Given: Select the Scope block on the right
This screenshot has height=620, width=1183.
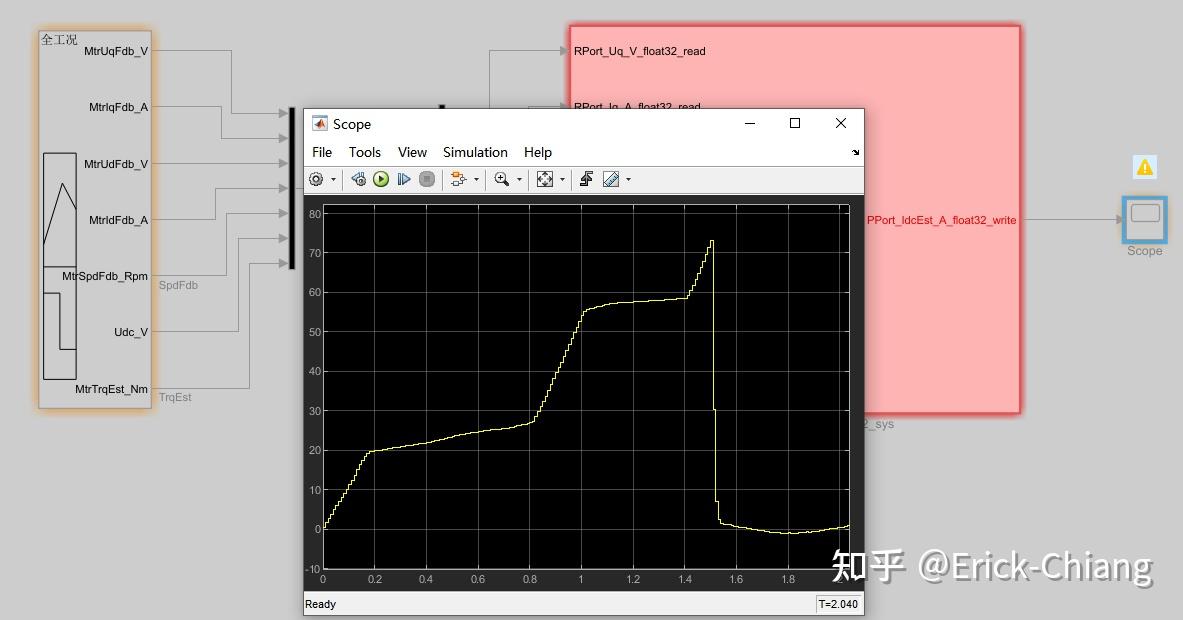Looking at the screenshot, I should tap(1143, 218).
